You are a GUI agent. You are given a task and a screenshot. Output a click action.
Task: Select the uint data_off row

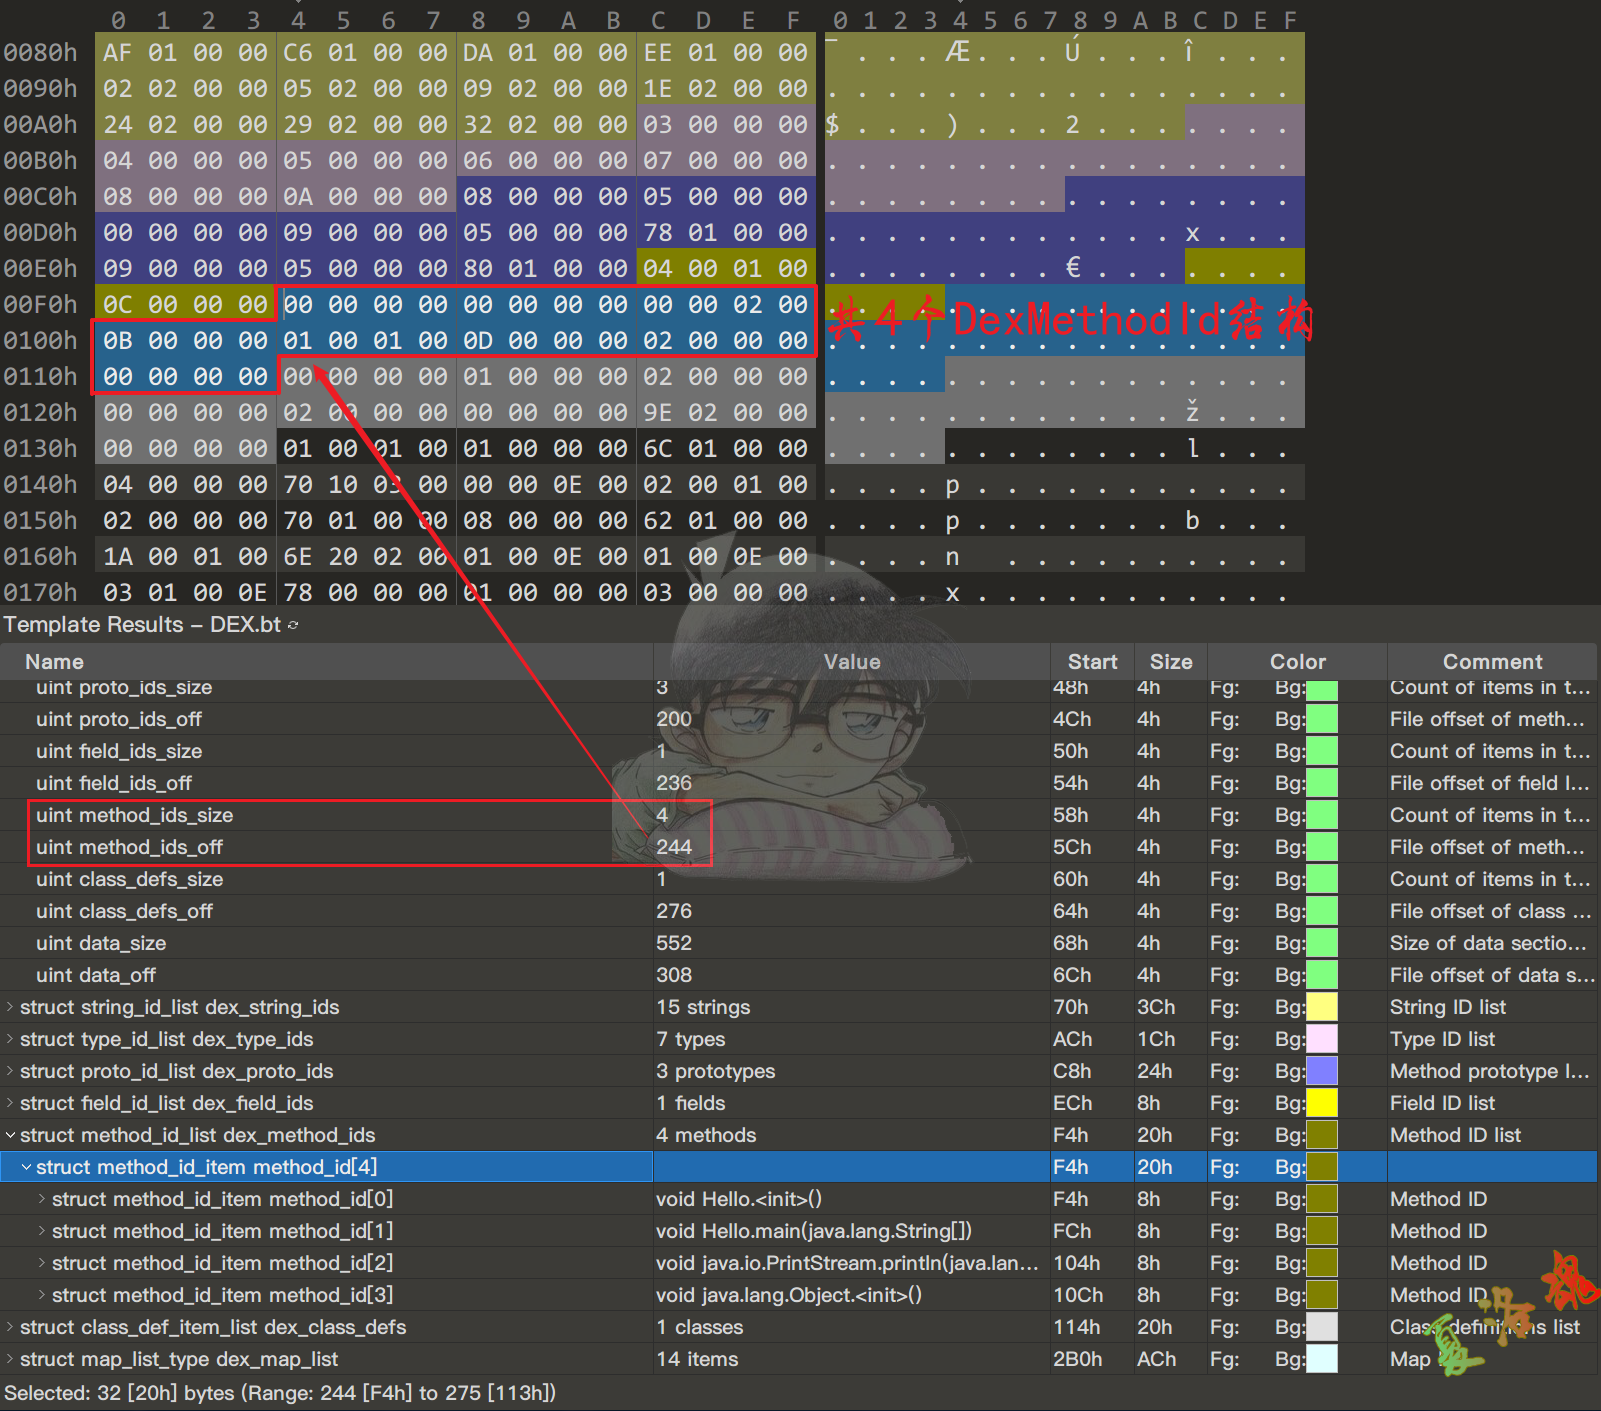click(x=96, y=975)
